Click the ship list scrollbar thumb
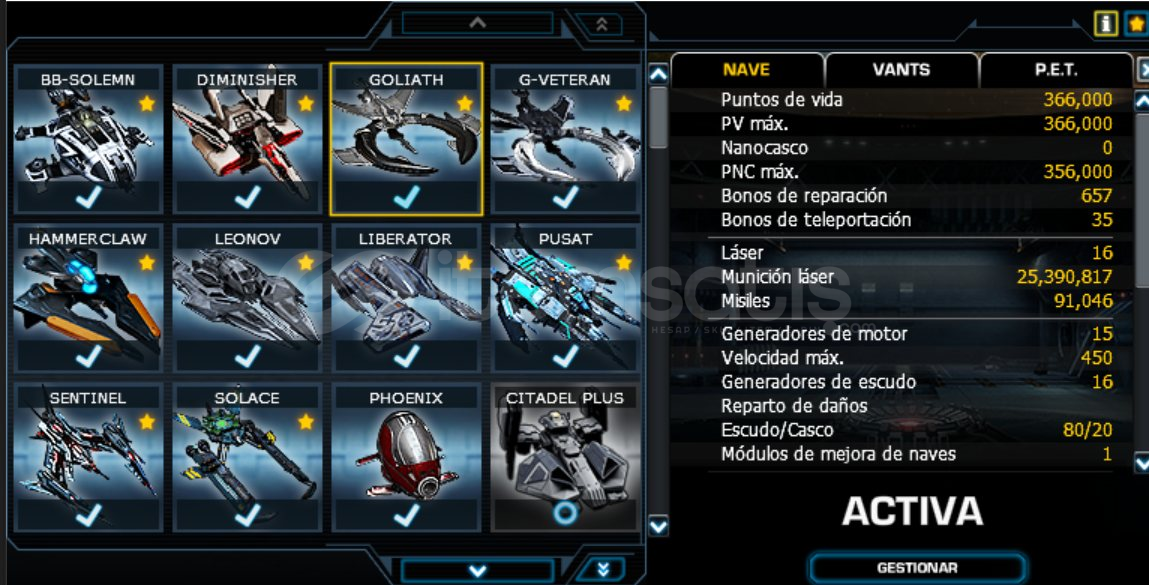 [x=658, y=117]
